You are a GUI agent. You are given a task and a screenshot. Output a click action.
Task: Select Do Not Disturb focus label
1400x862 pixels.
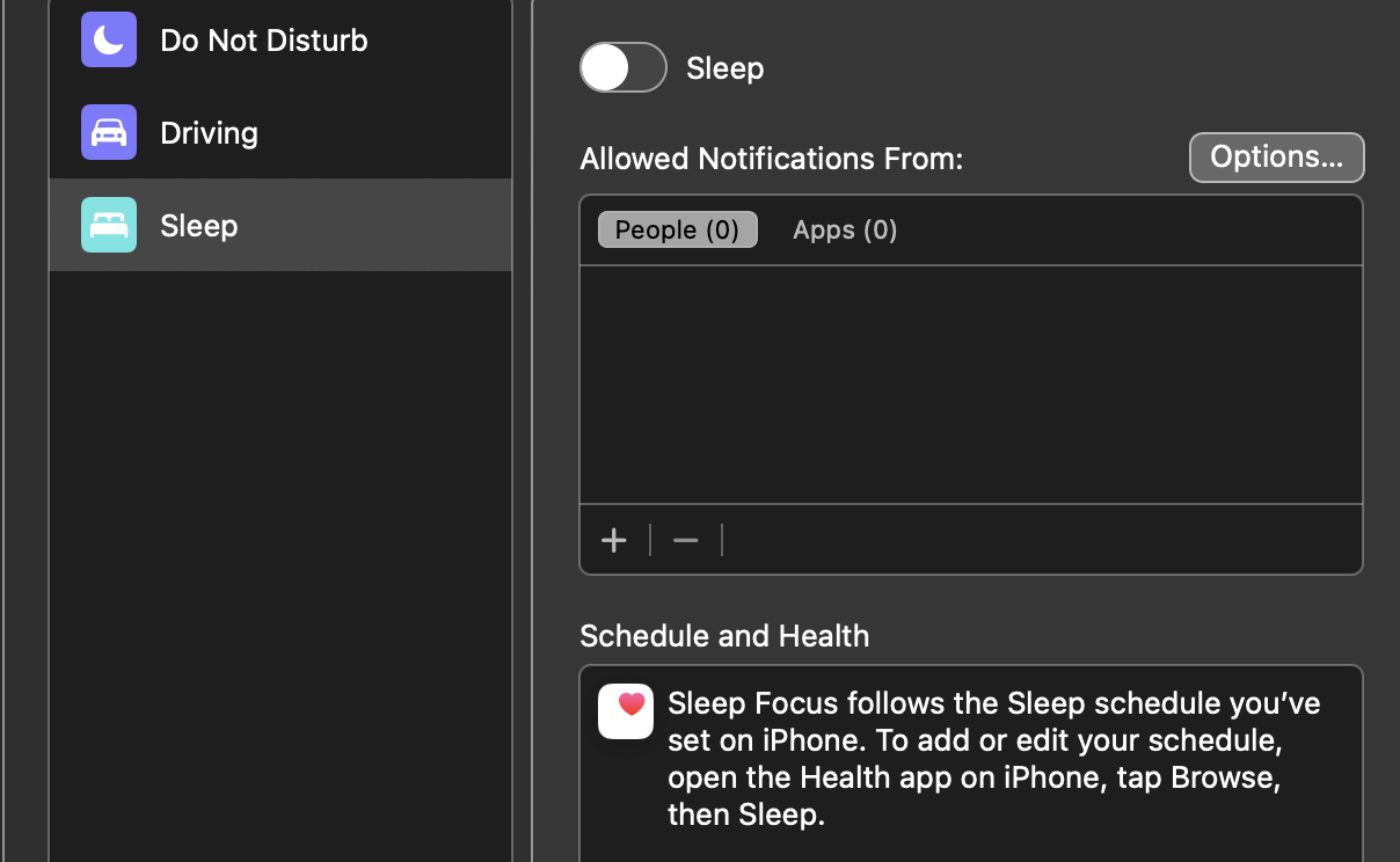pyautogui.click(x=264, y=40)
